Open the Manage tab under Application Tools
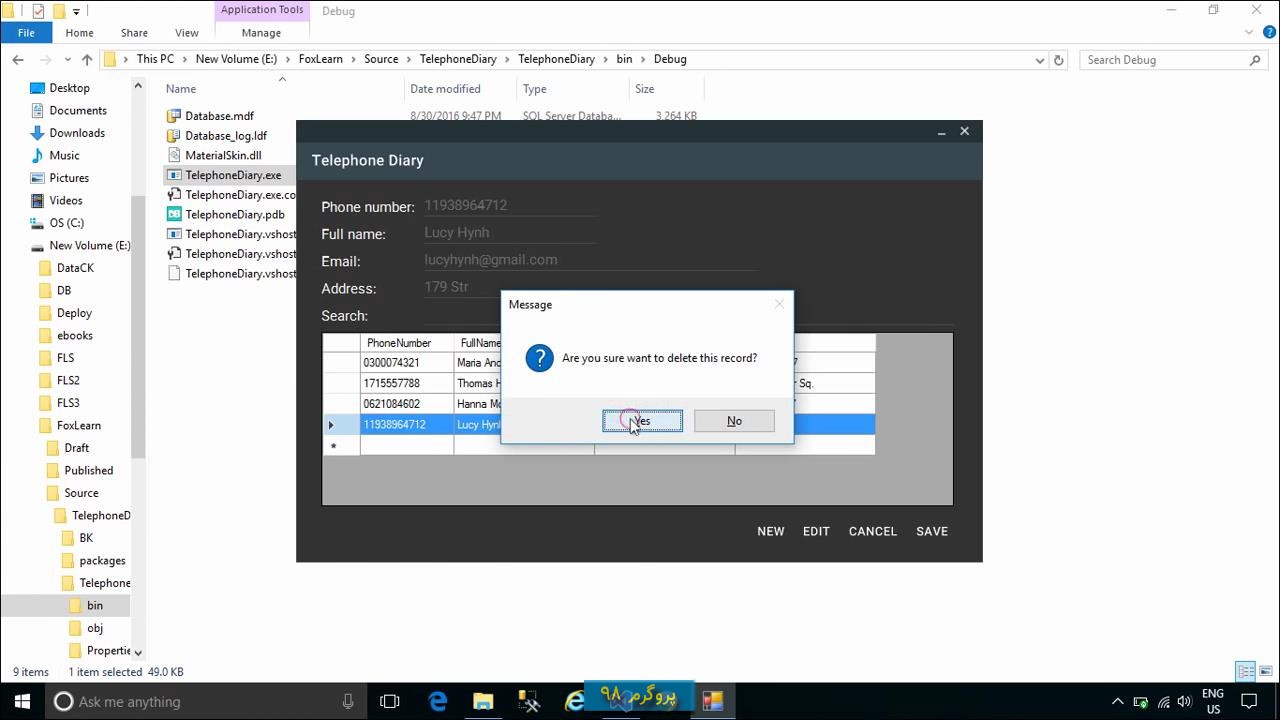1280x720 pixels. 260,32
